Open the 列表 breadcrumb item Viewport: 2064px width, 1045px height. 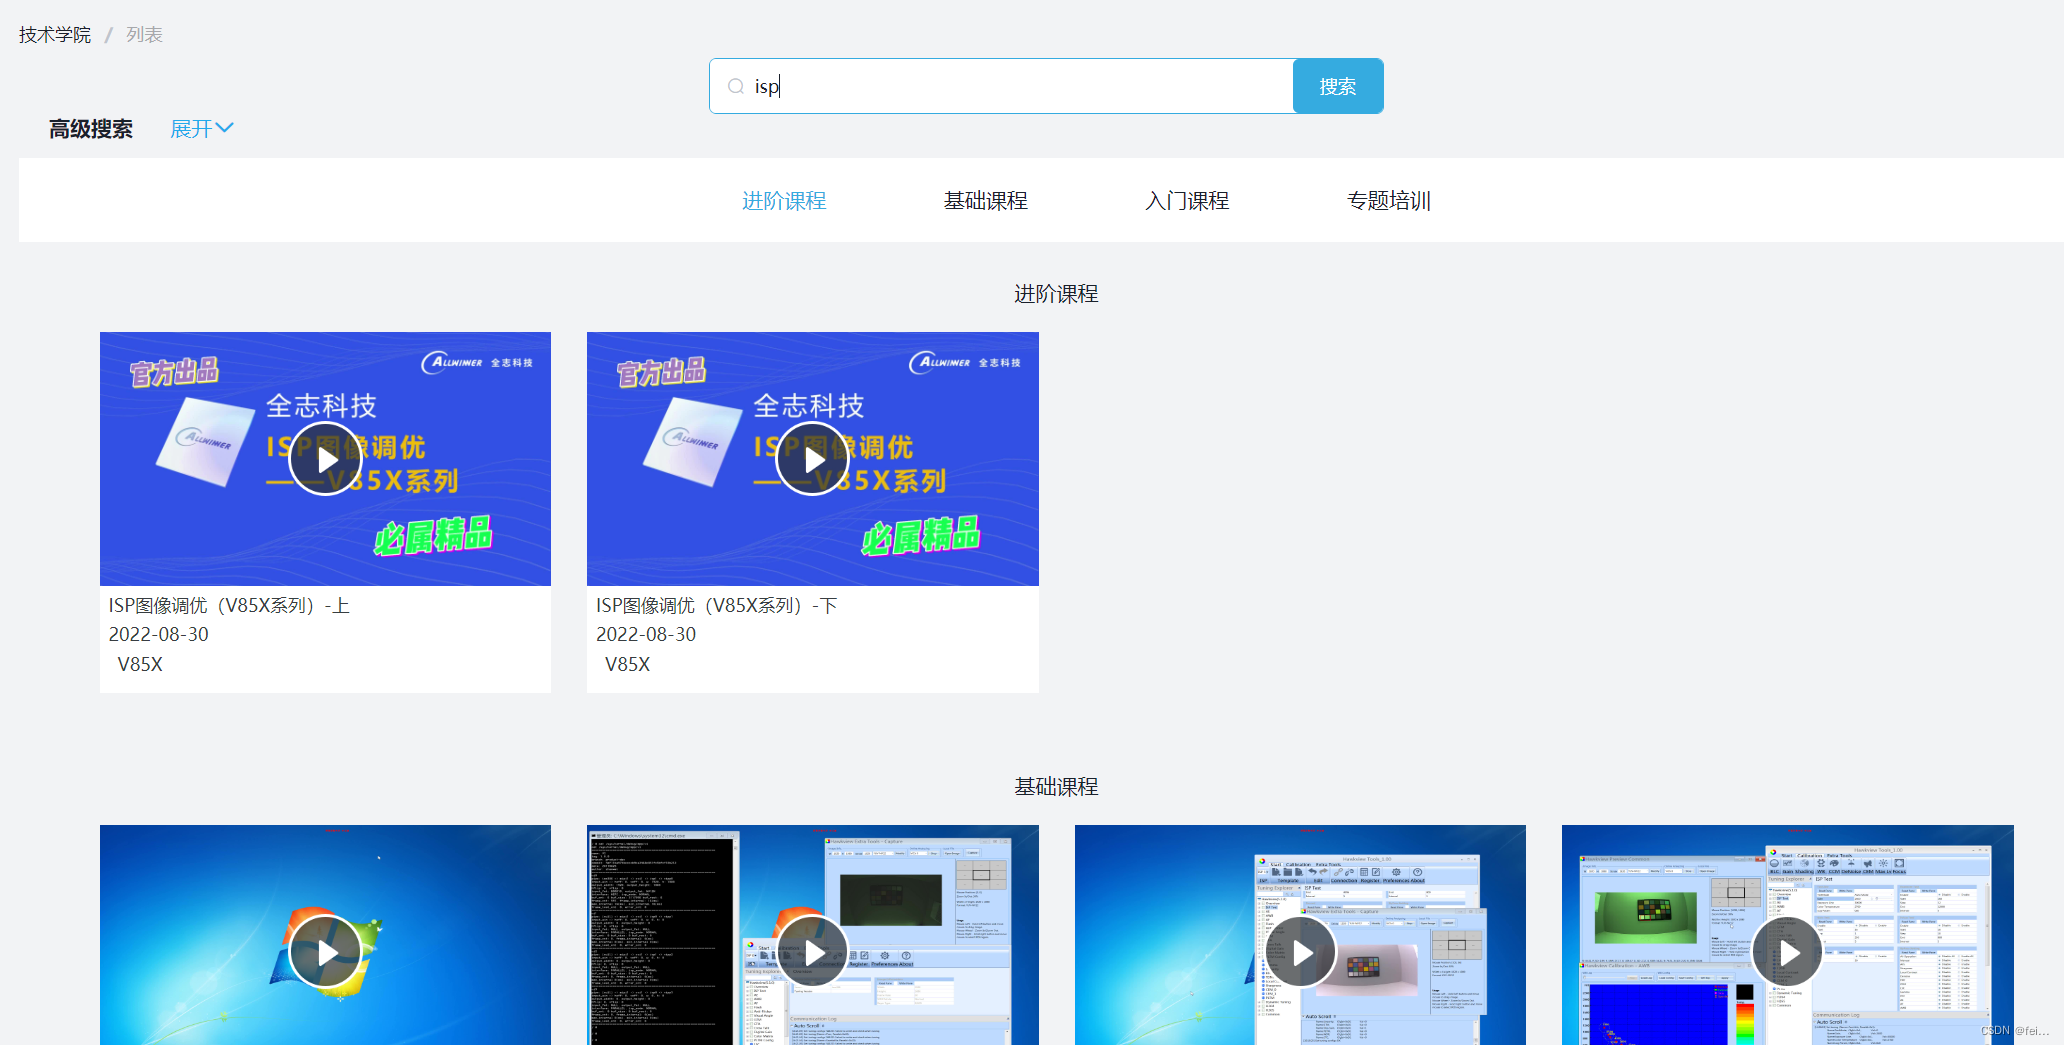point(142,33)
